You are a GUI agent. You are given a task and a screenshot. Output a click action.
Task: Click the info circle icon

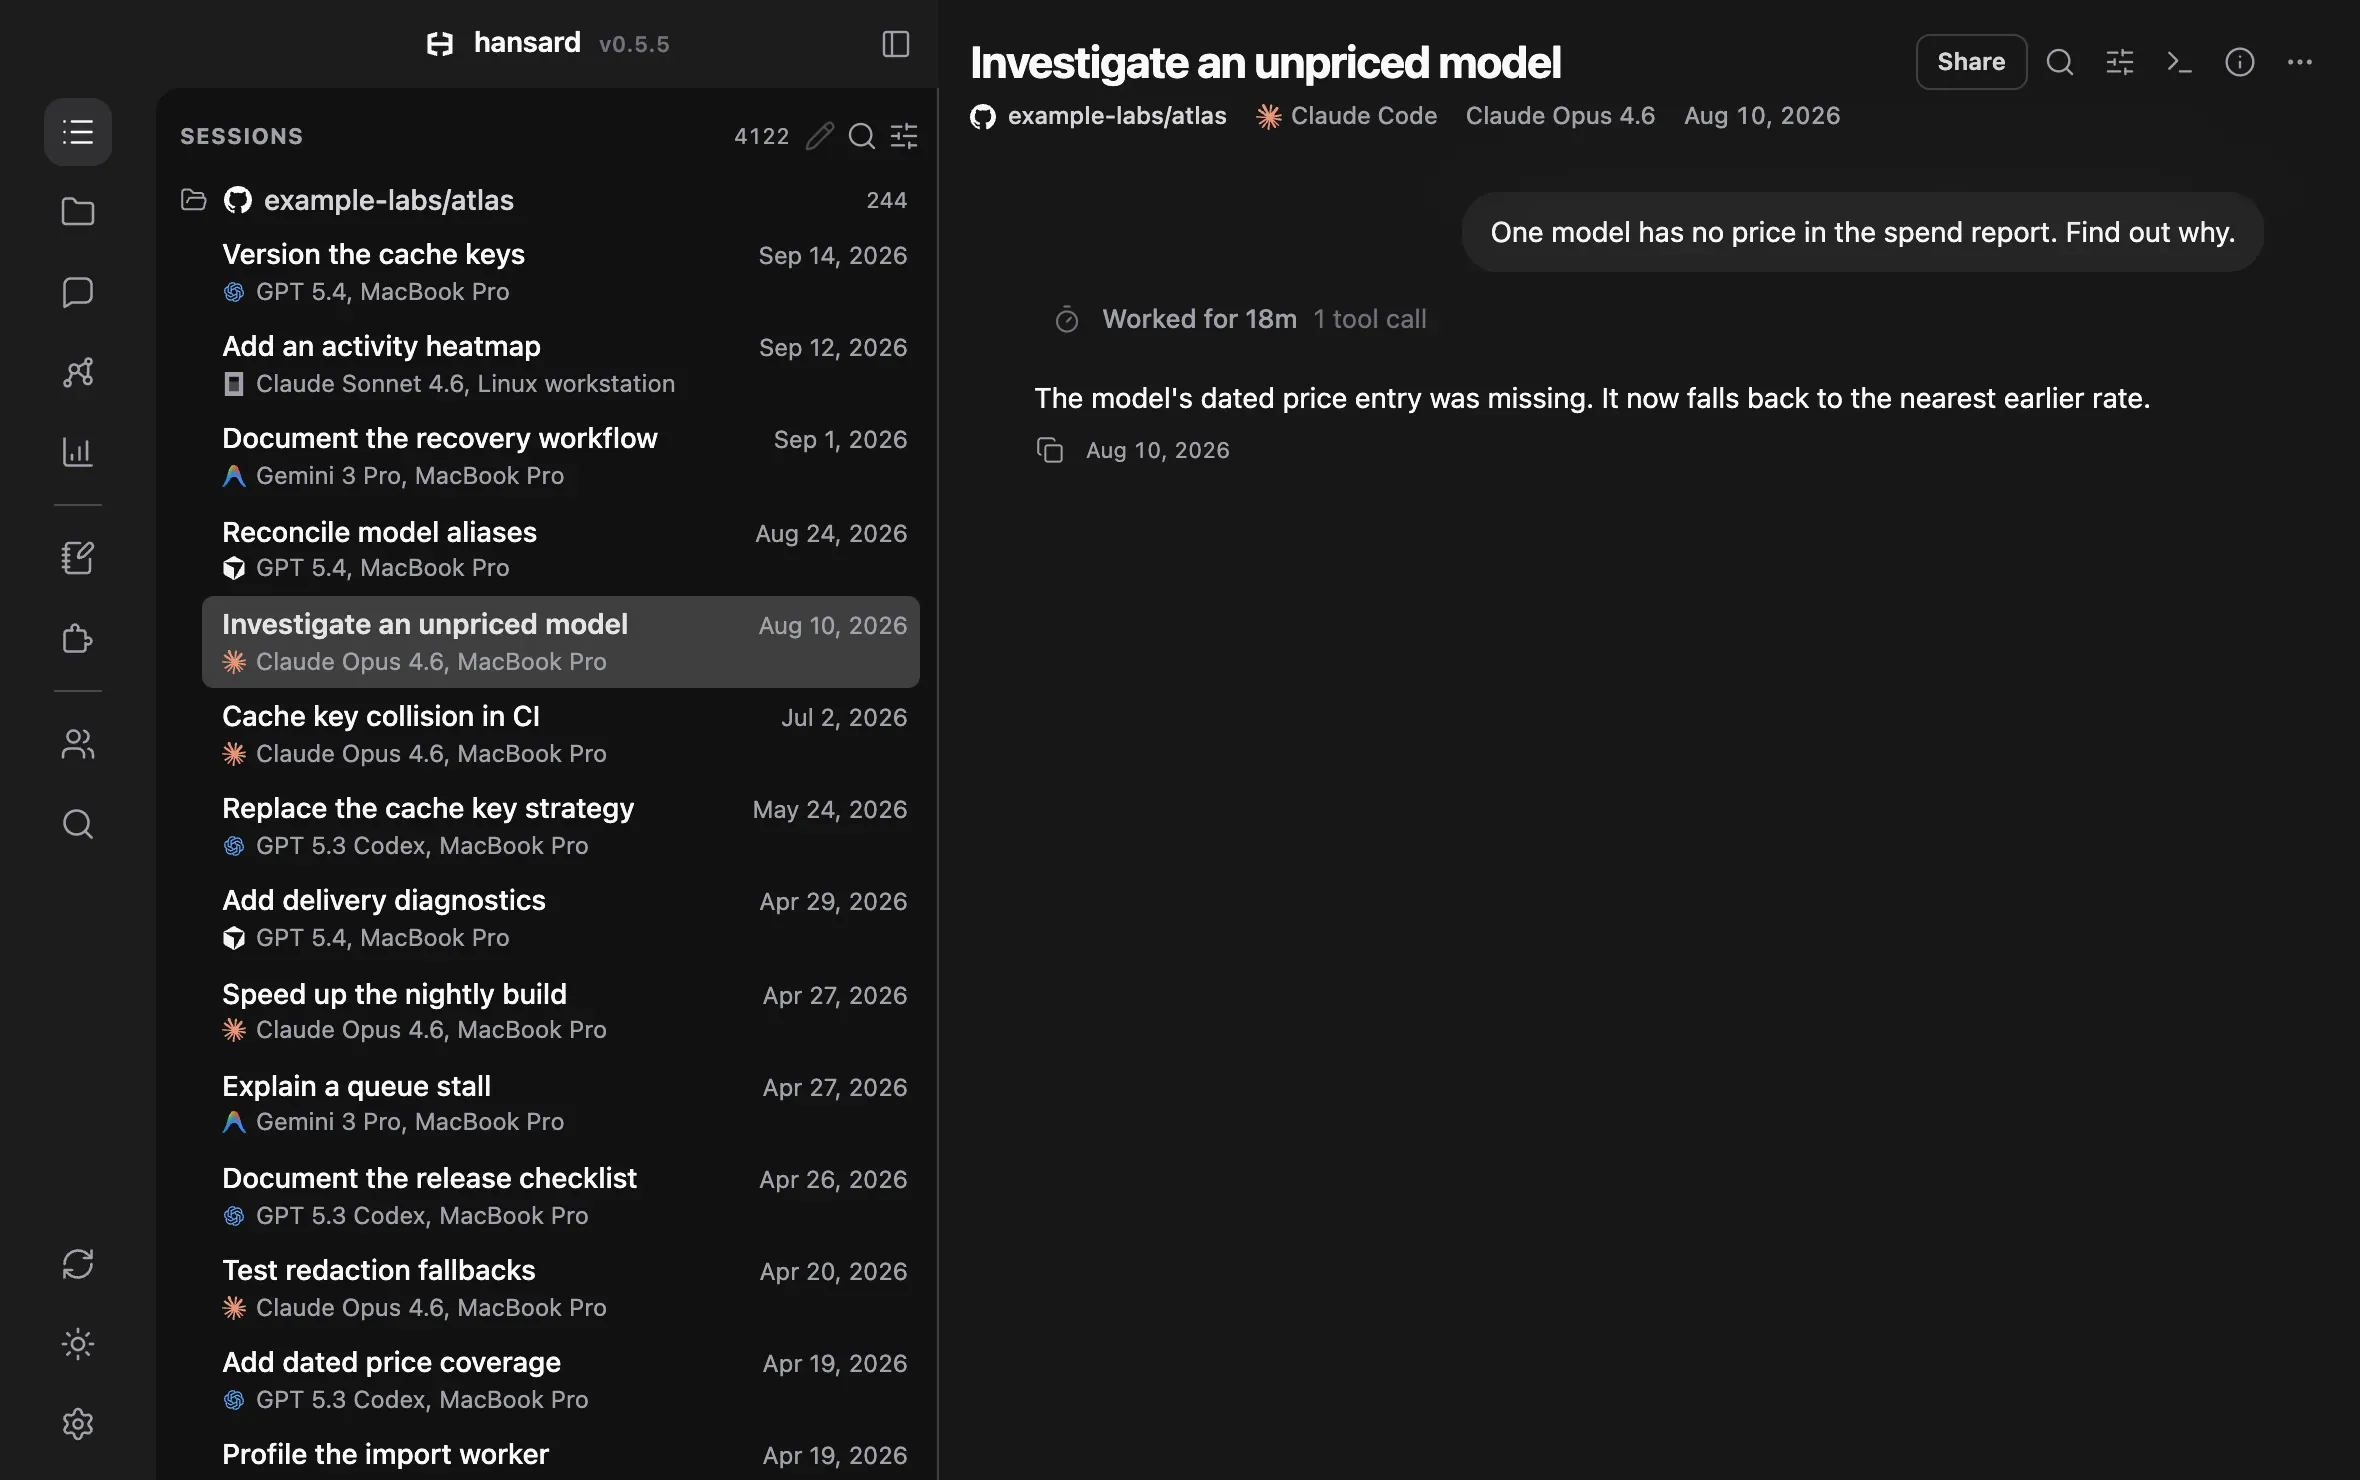pos(2240,62)
